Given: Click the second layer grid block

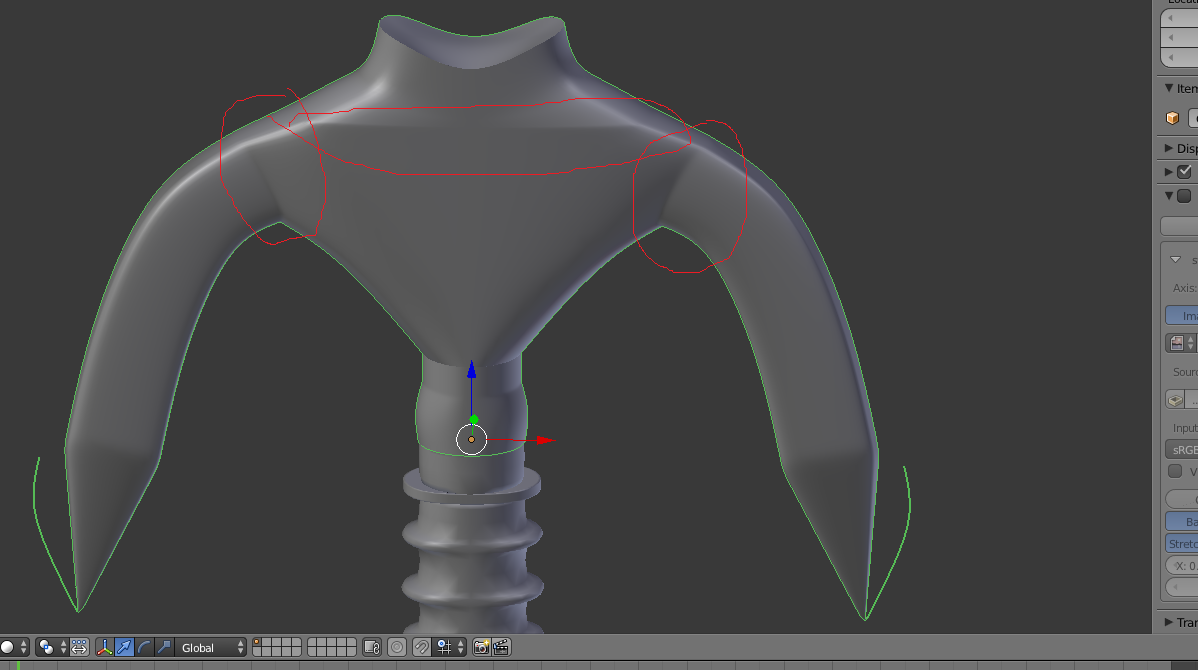Looking at the screenshot, I should pos(332,647).
